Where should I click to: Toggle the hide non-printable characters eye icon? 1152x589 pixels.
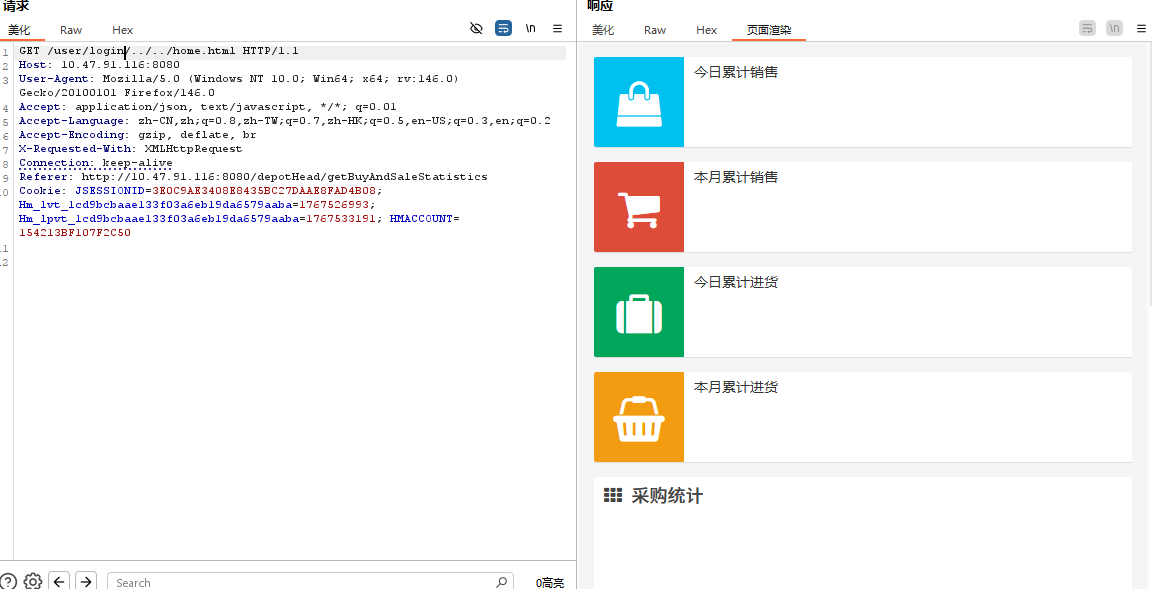(476, 29)
